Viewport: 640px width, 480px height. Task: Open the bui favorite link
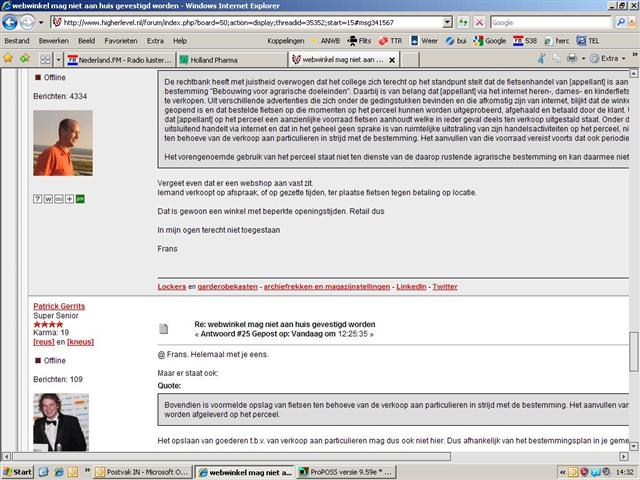456,41
